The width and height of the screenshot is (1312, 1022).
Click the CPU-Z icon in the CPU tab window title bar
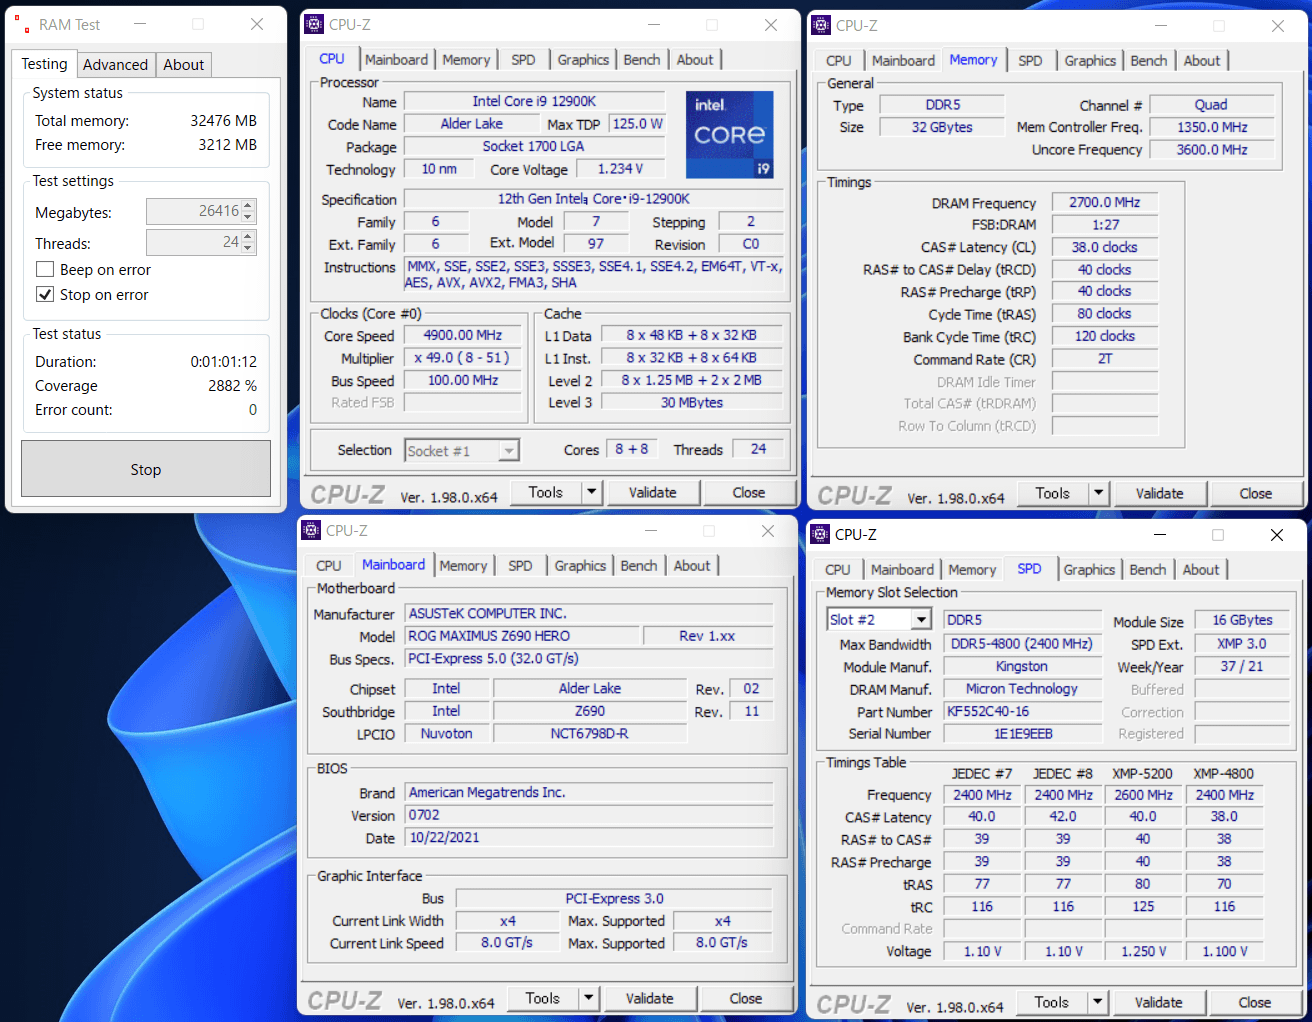[x=314, y=25]
